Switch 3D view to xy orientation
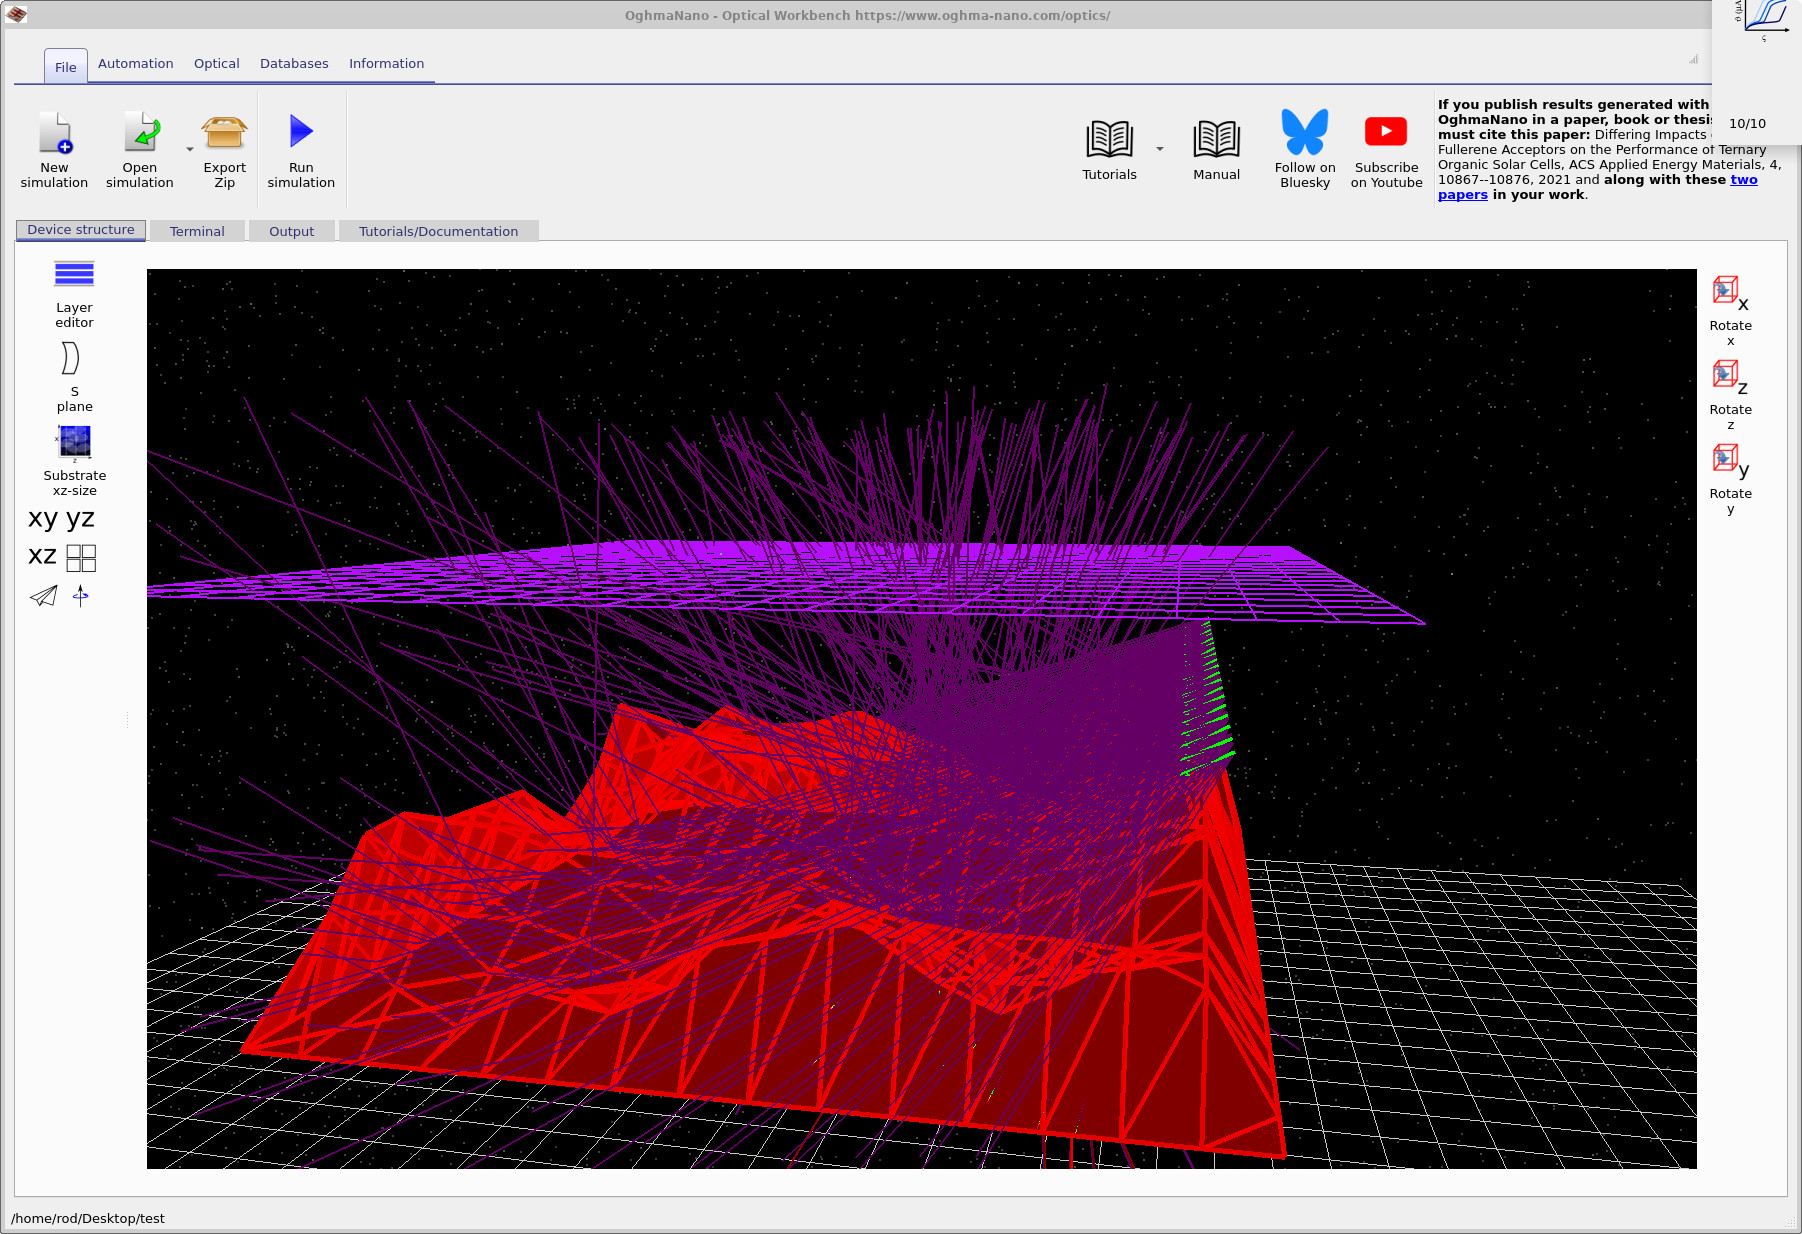 pyautogui.click(x=41, y=518)
